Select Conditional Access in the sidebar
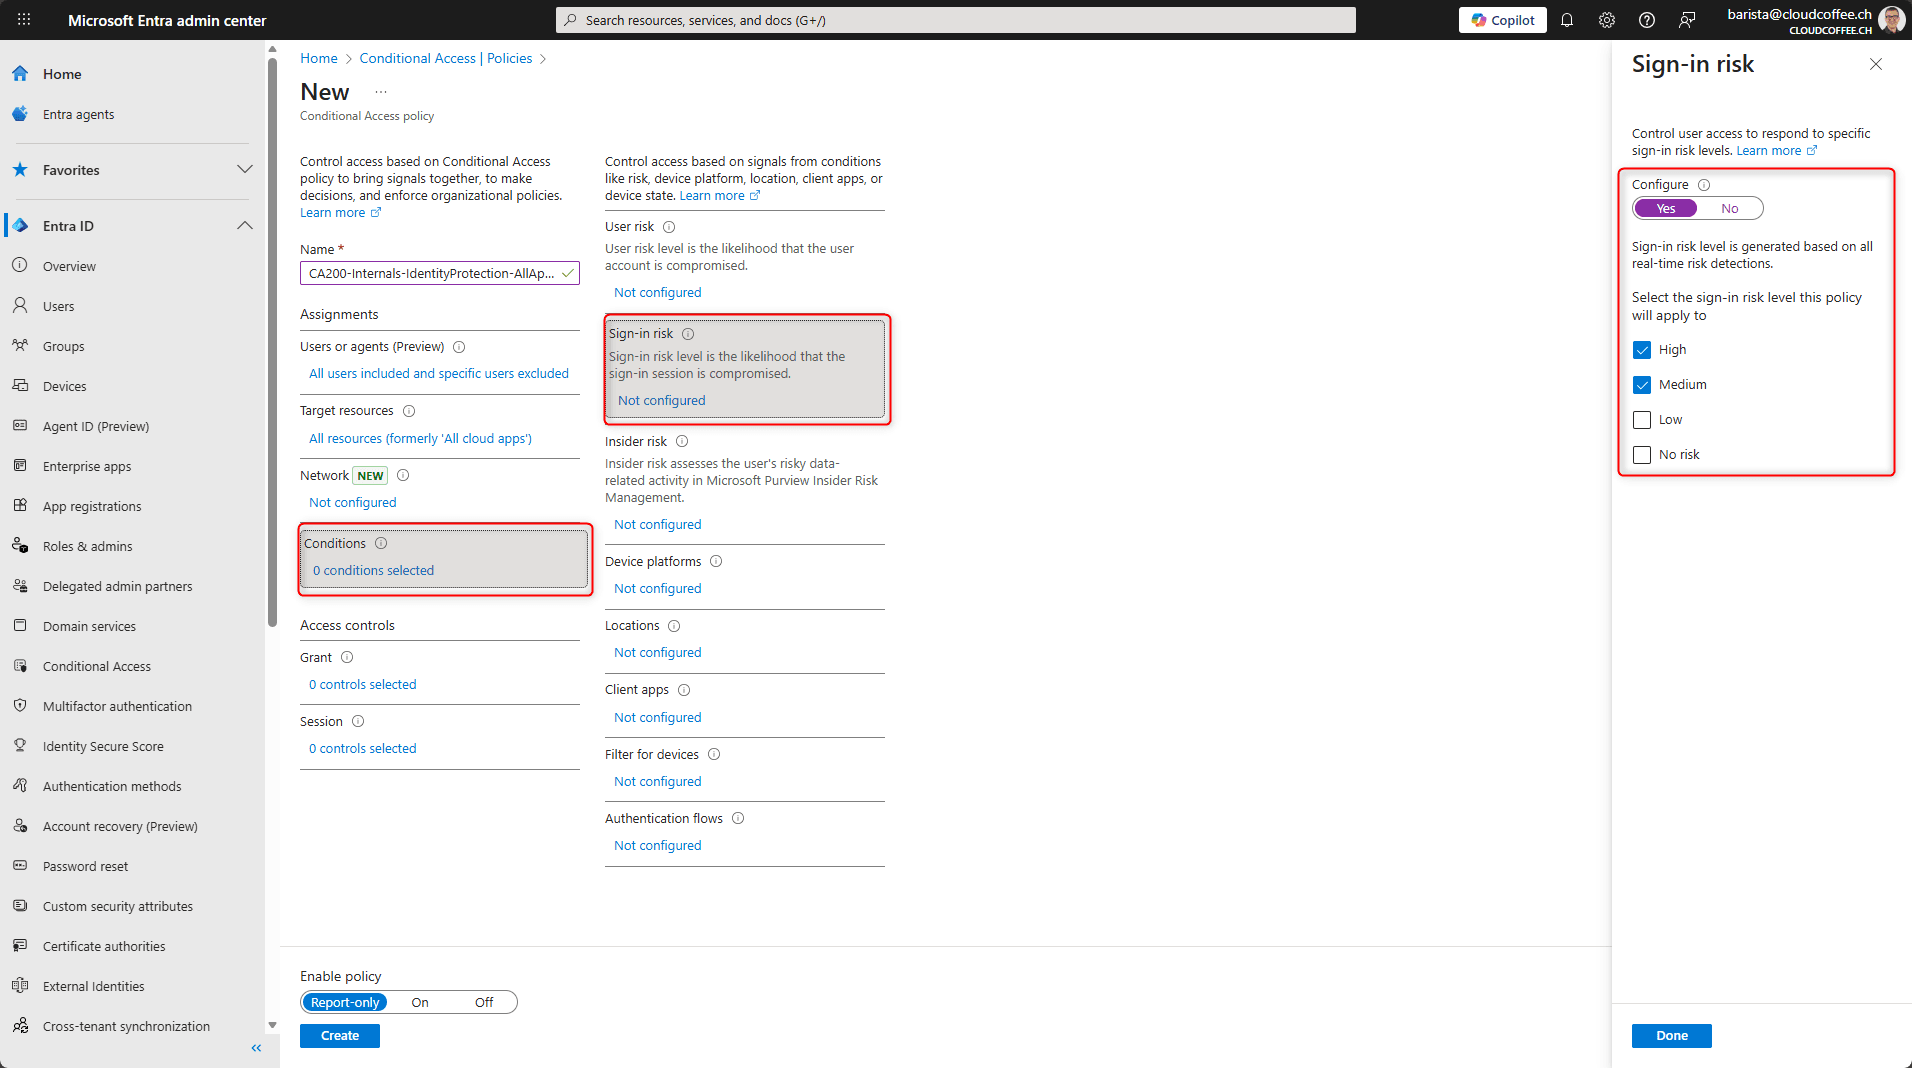This screenshot has height=1068, width=1912. pos(96,665)
